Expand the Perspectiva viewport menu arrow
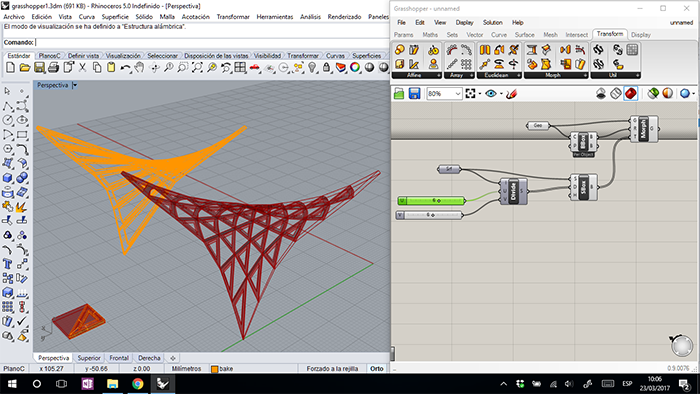Screen dimensions: 700x394 pos(75,85)
